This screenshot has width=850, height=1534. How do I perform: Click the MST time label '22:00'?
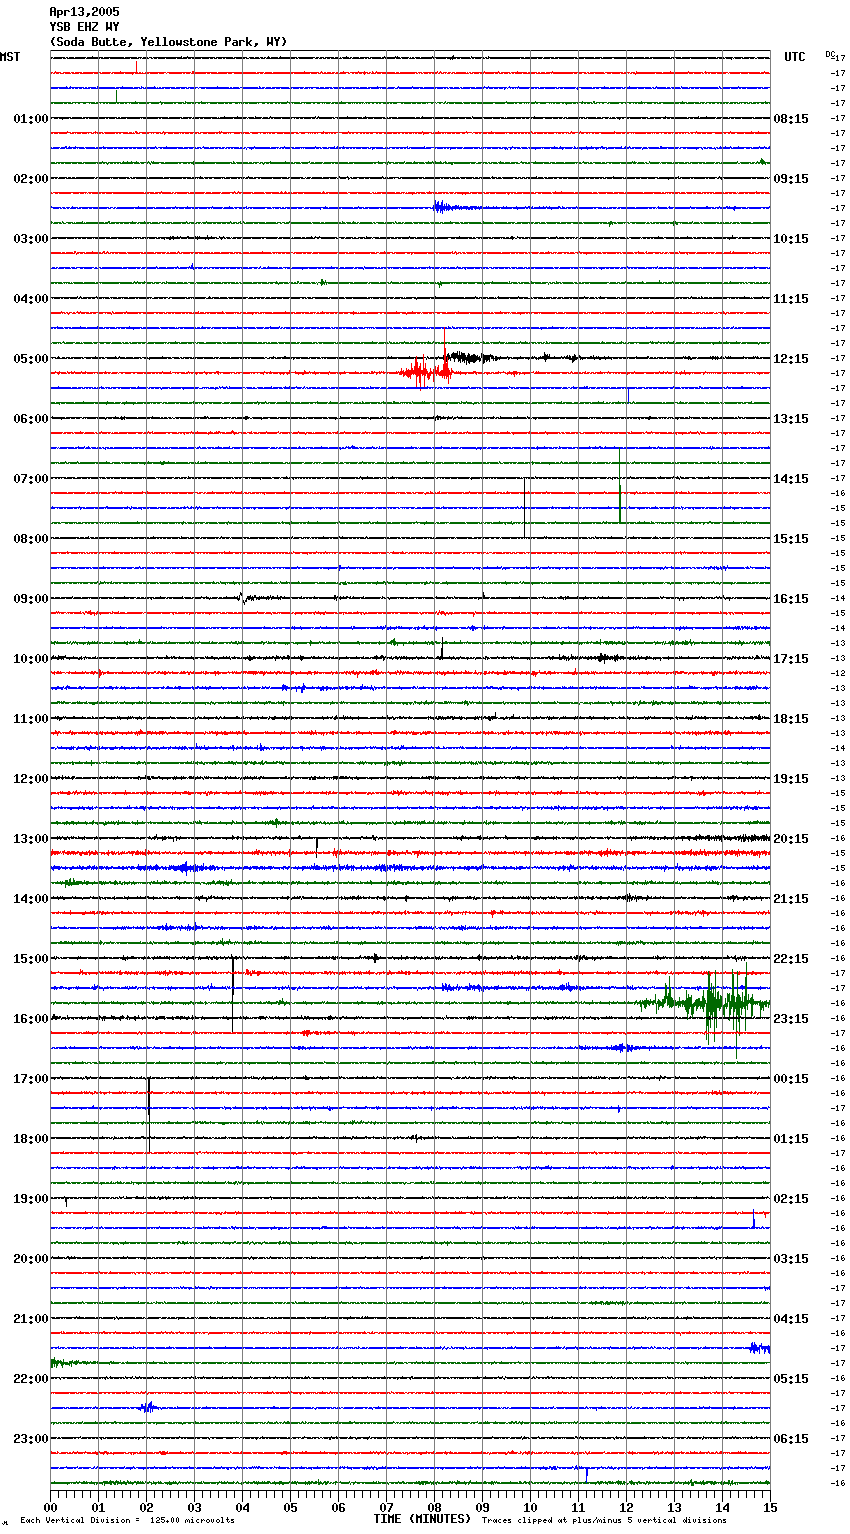31,1379
